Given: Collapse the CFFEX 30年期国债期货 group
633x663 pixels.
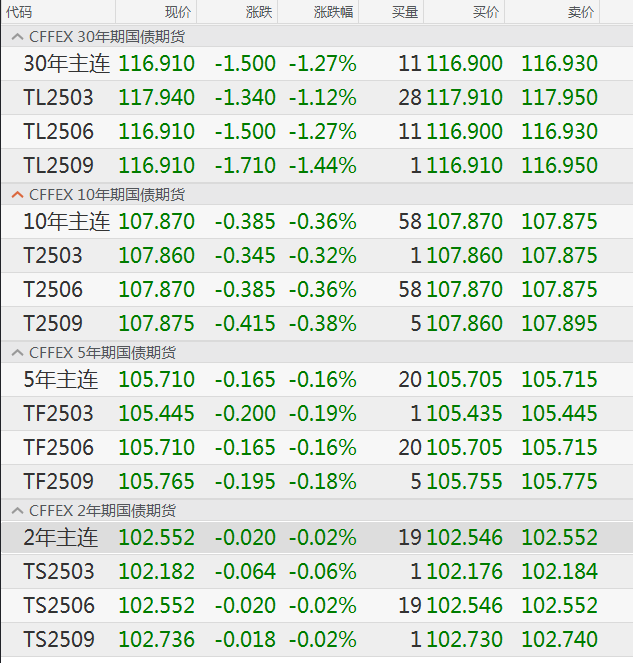Looking at the screenshot, I should click(17, 37).
